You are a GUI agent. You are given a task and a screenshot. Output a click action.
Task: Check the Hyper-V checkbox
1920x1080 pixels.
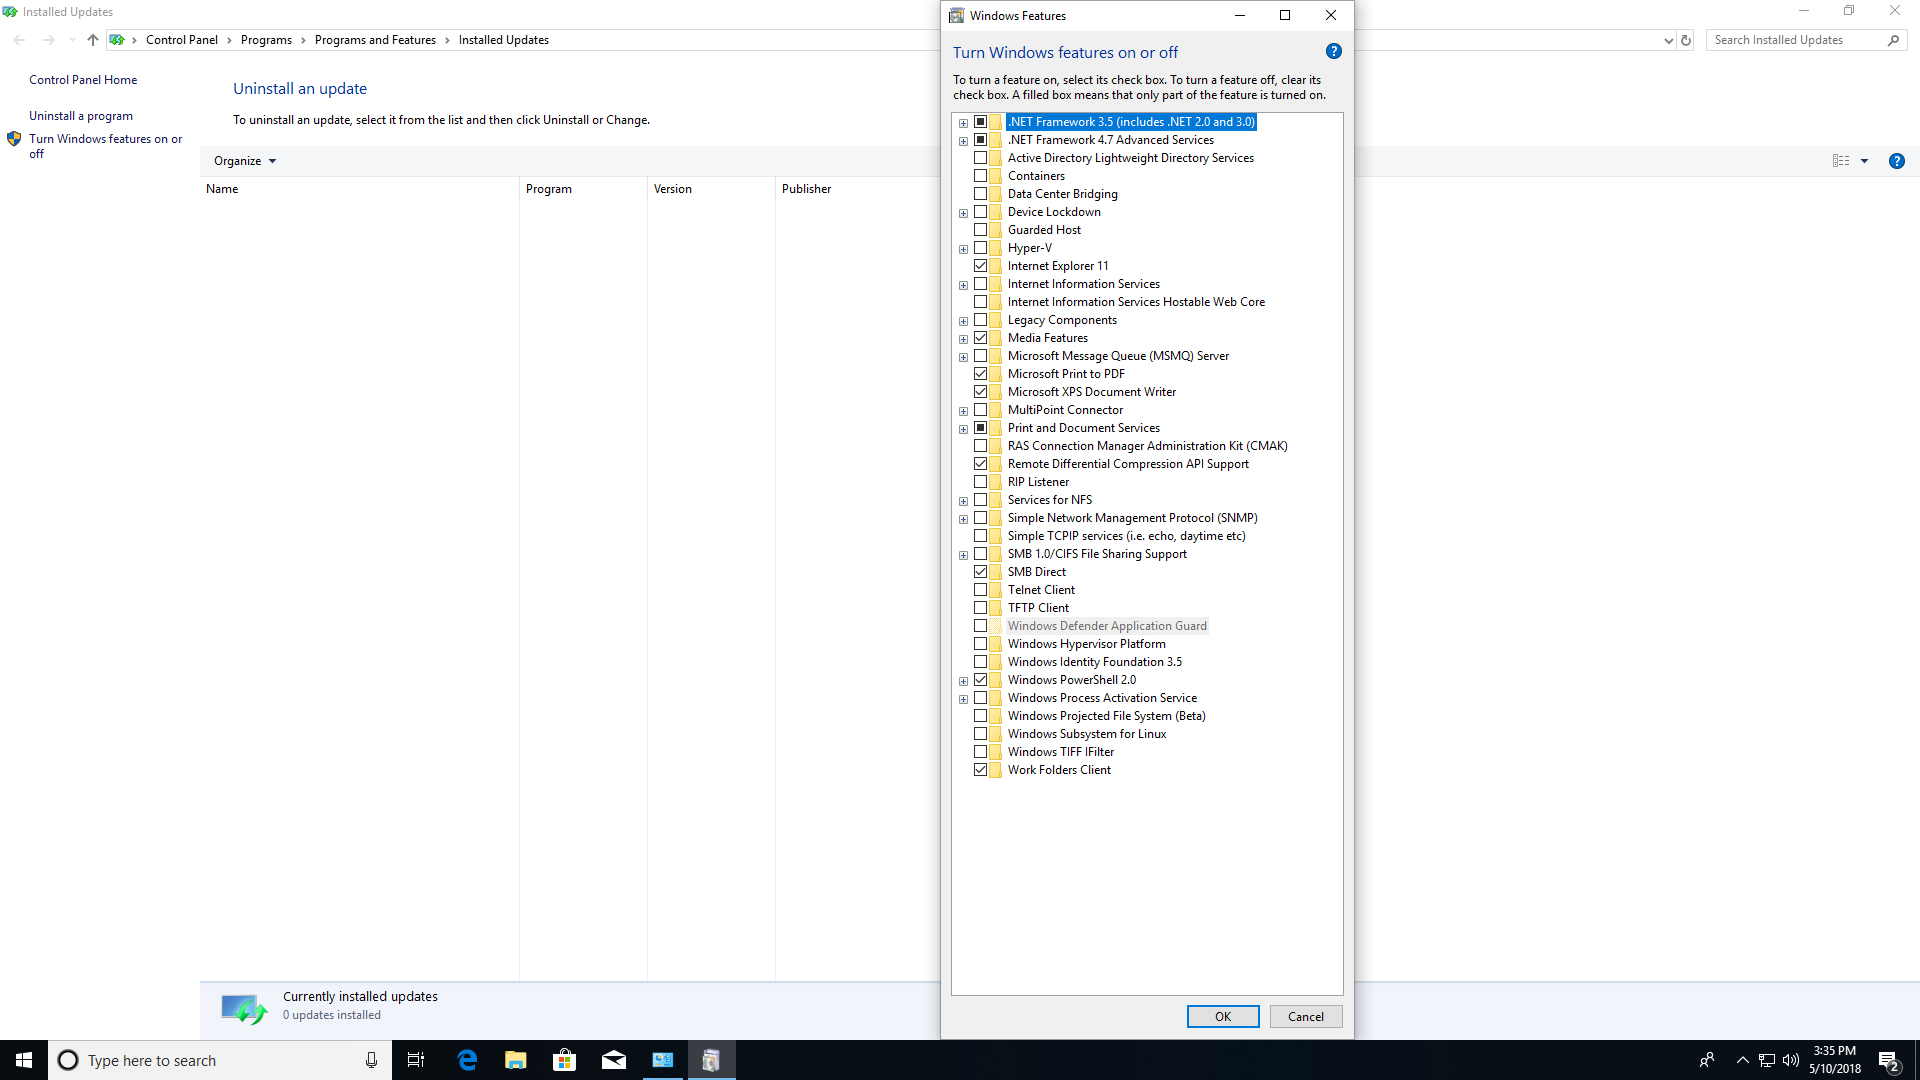point(980,248)
